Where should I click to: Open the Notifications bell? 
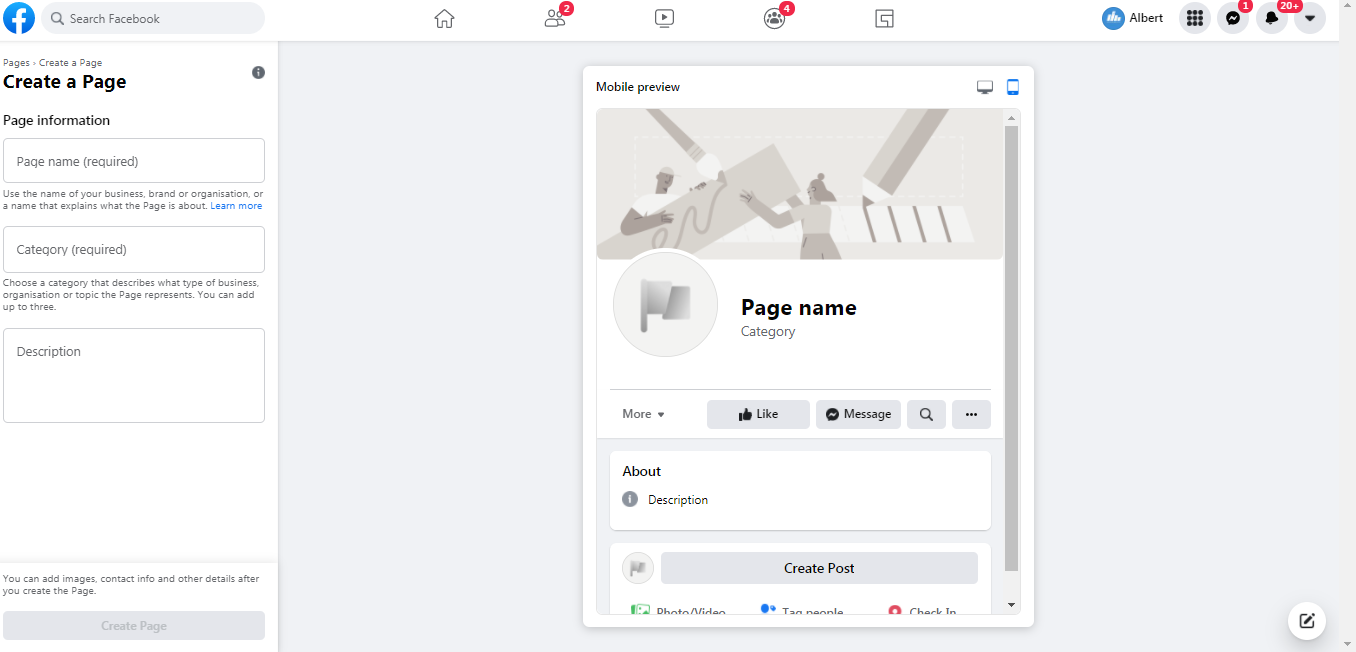1271,18
